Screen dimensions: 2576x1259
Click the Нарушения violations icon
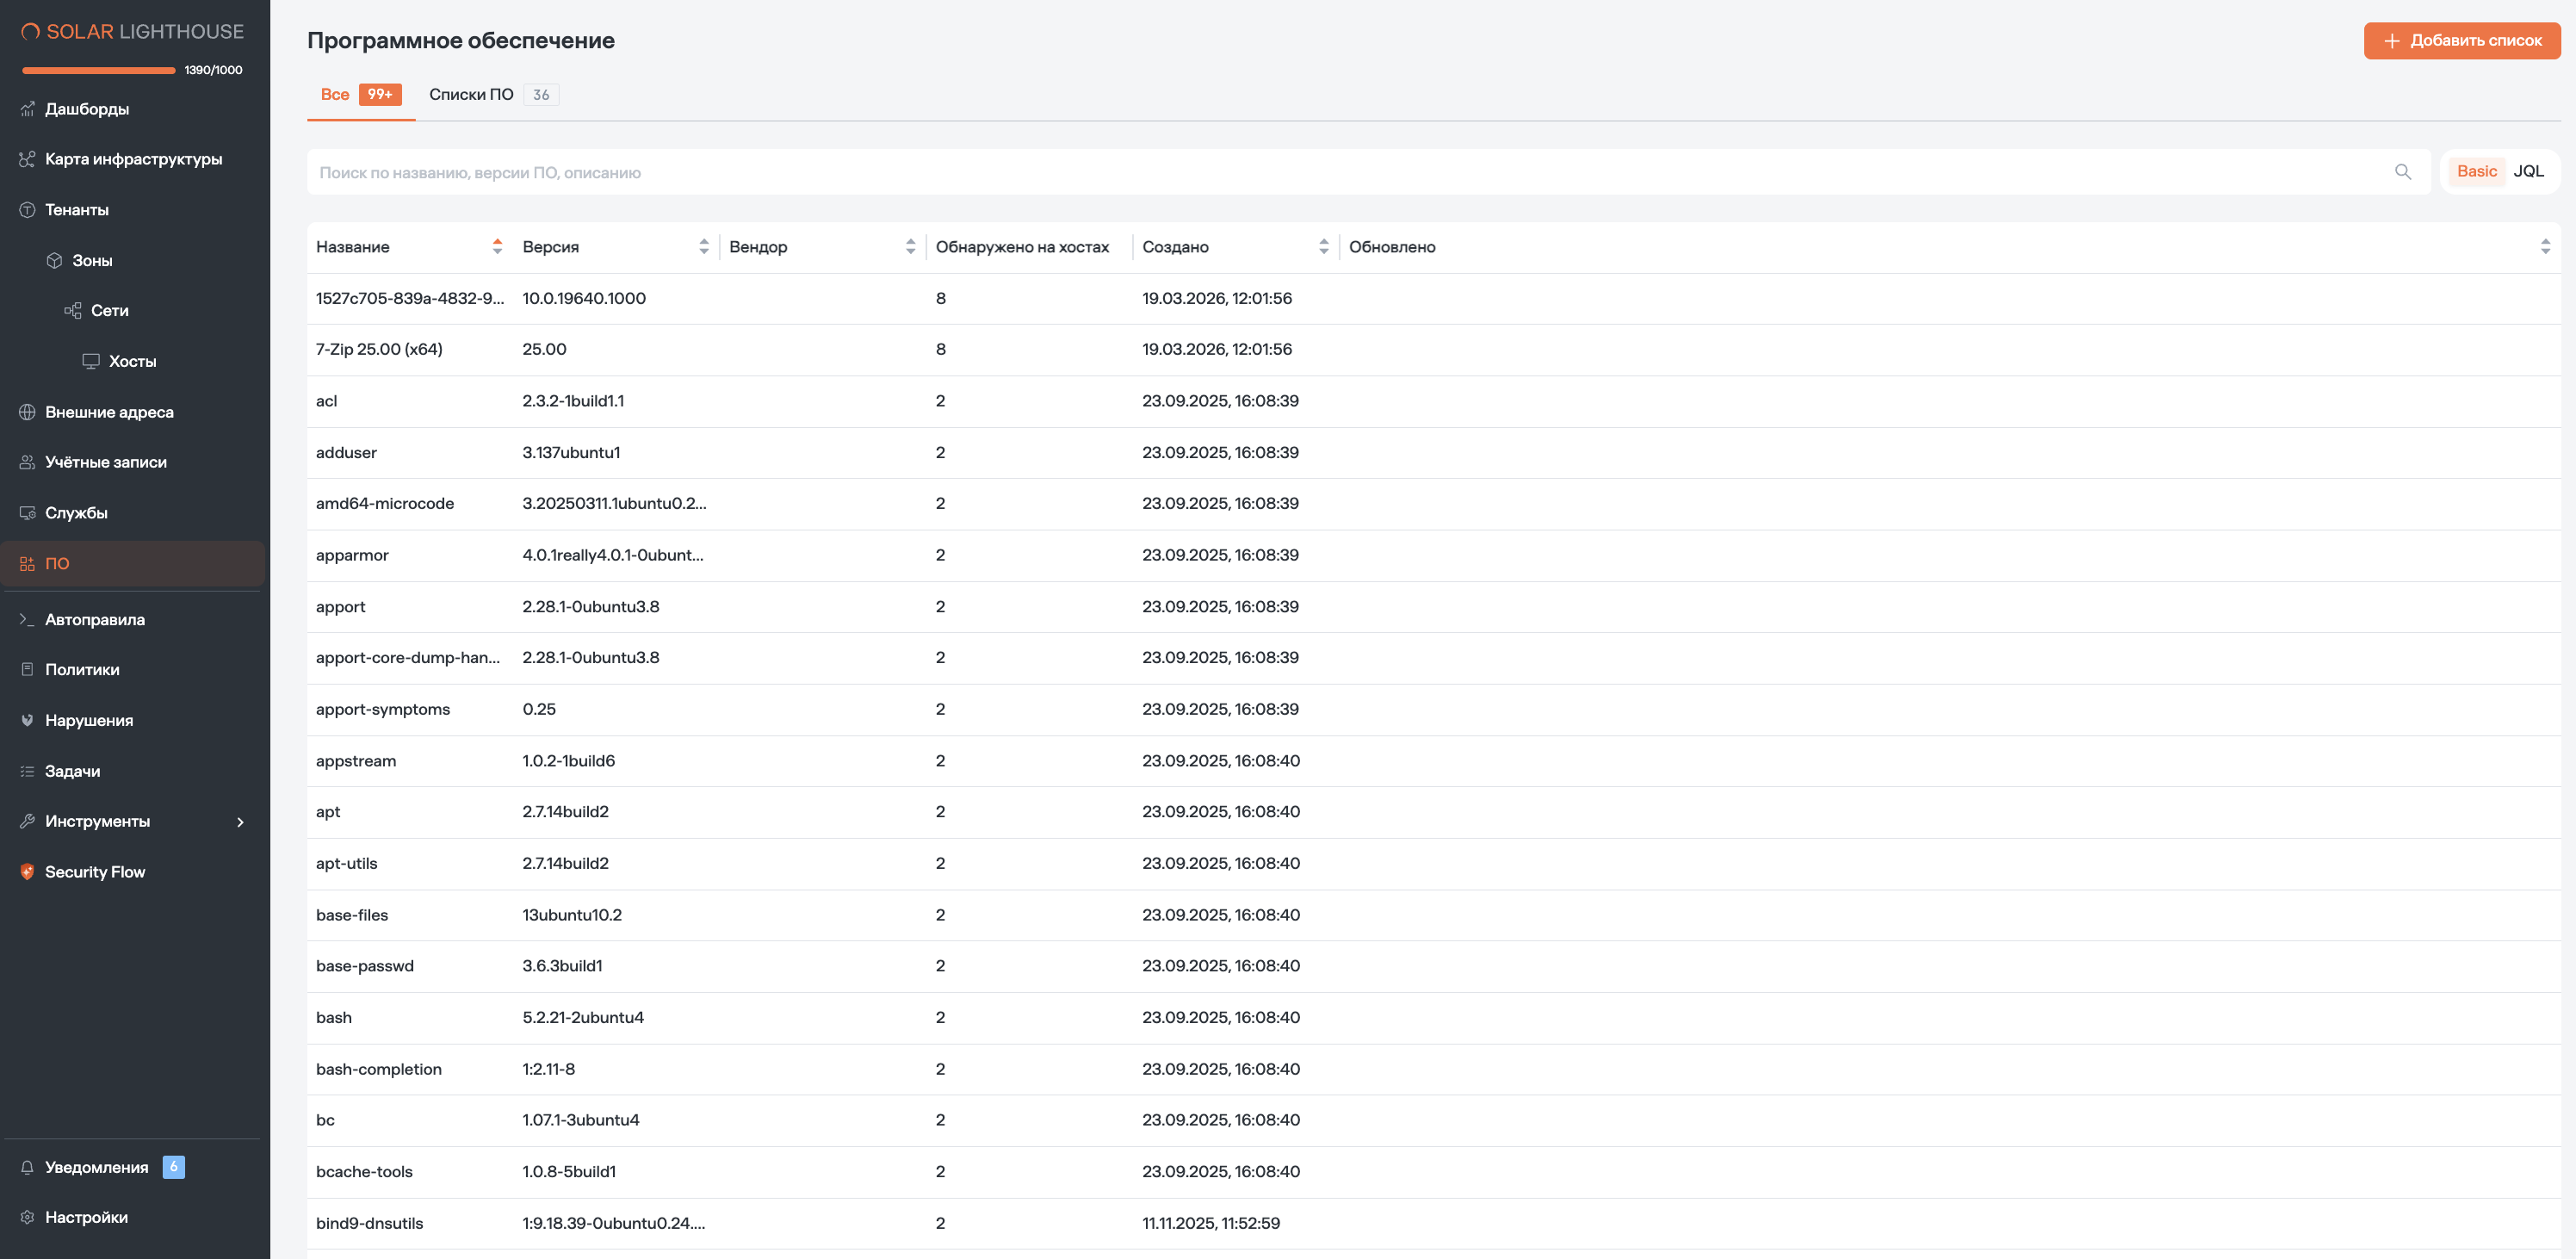pos(27,721)
